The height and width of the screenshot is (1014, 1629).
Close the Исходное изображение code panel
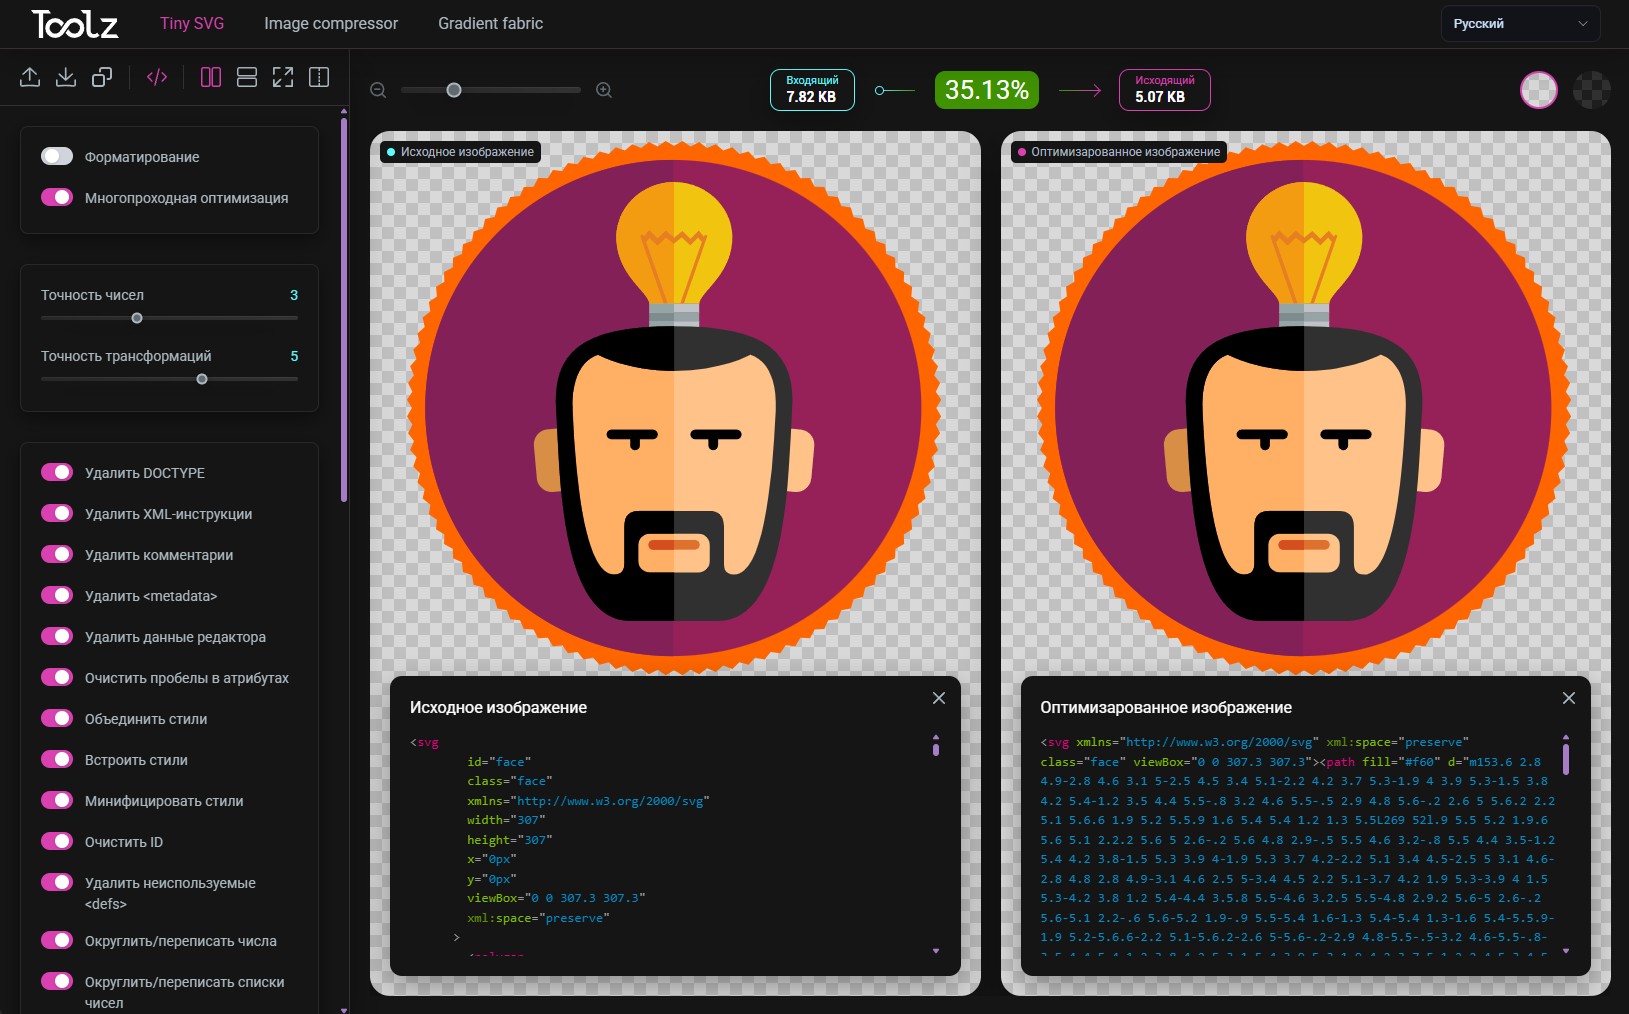coord(938,698)
